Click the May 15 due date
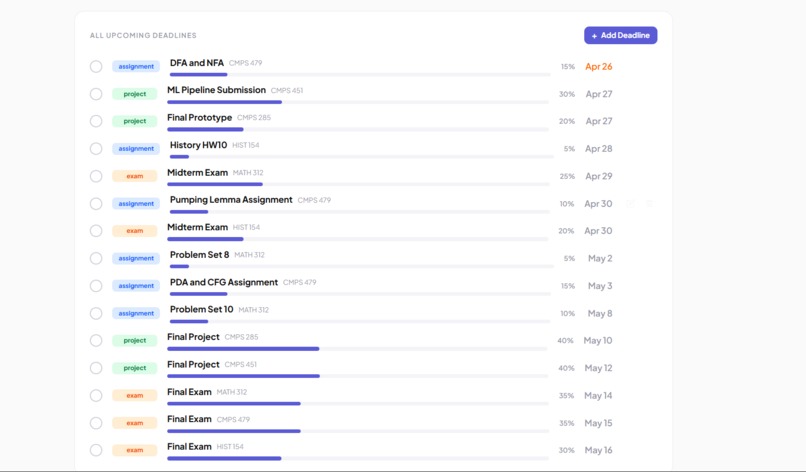806x472 pixels. pos(598,423)
